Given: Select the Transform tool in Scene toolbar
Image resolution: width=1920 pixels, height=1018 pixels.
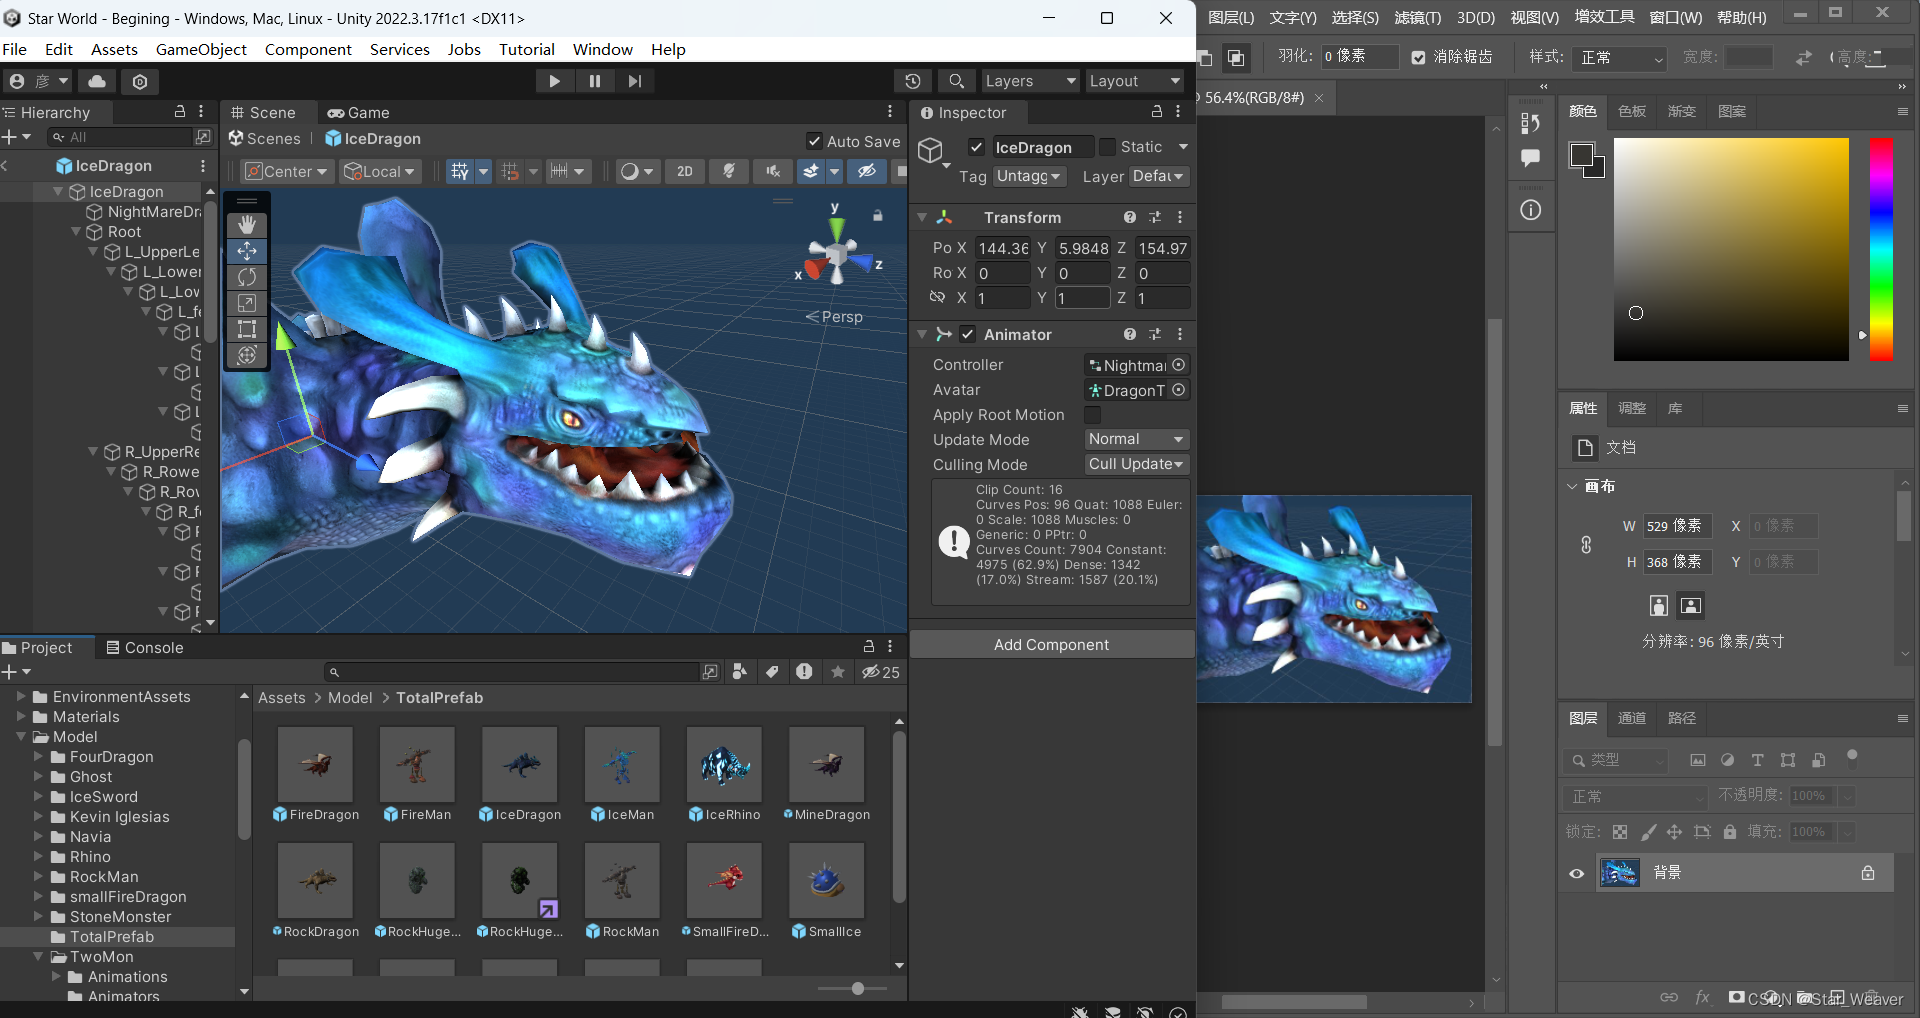Looking at the screenshot, I should [247, 355].
